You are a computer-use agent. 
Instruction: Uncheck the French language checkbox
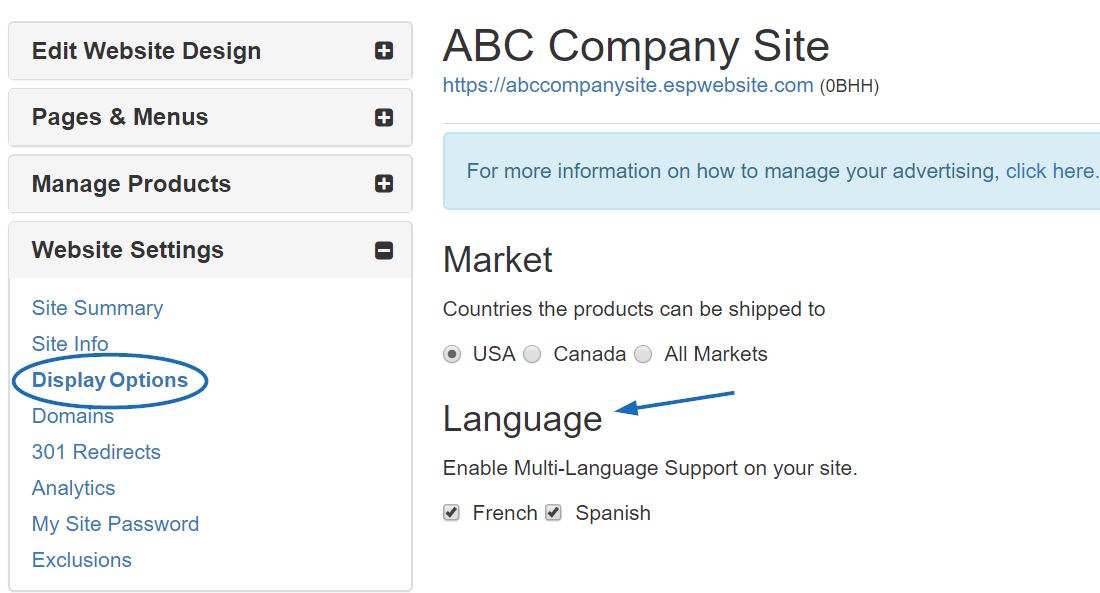click(x=451, y=513)
